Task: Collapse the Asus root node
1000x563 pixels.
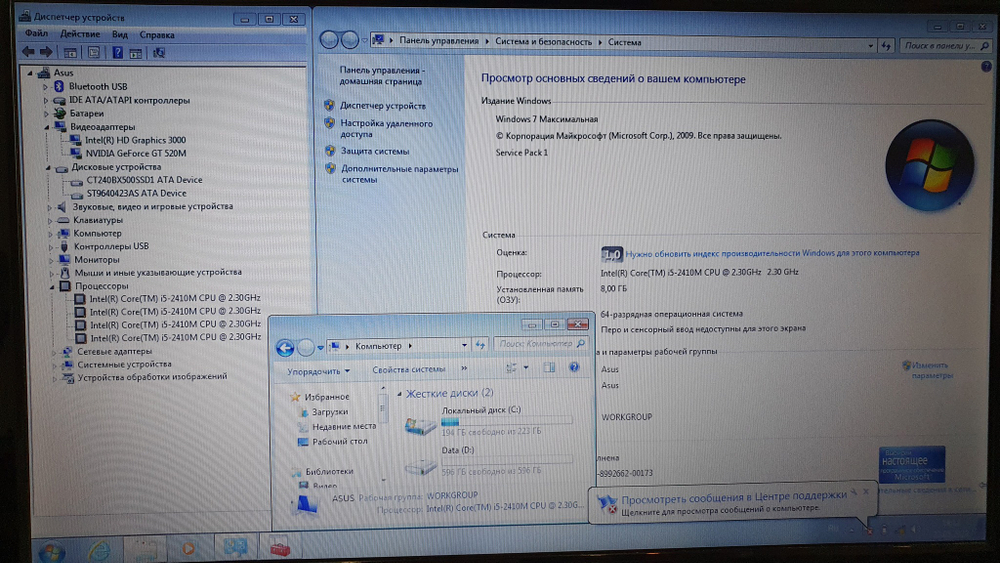Action: pos(29,73)
